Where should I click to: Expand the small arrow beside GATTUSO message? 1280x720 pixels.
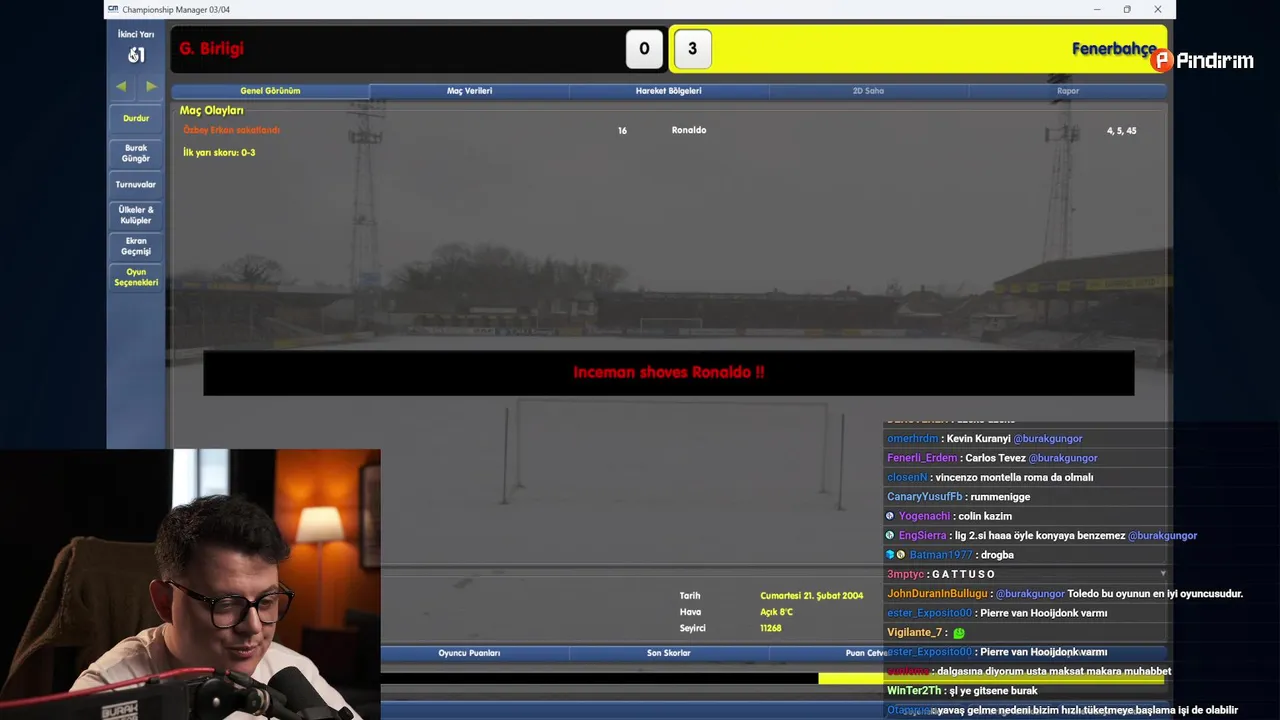pyautogui.click(x=1163, y=574)
